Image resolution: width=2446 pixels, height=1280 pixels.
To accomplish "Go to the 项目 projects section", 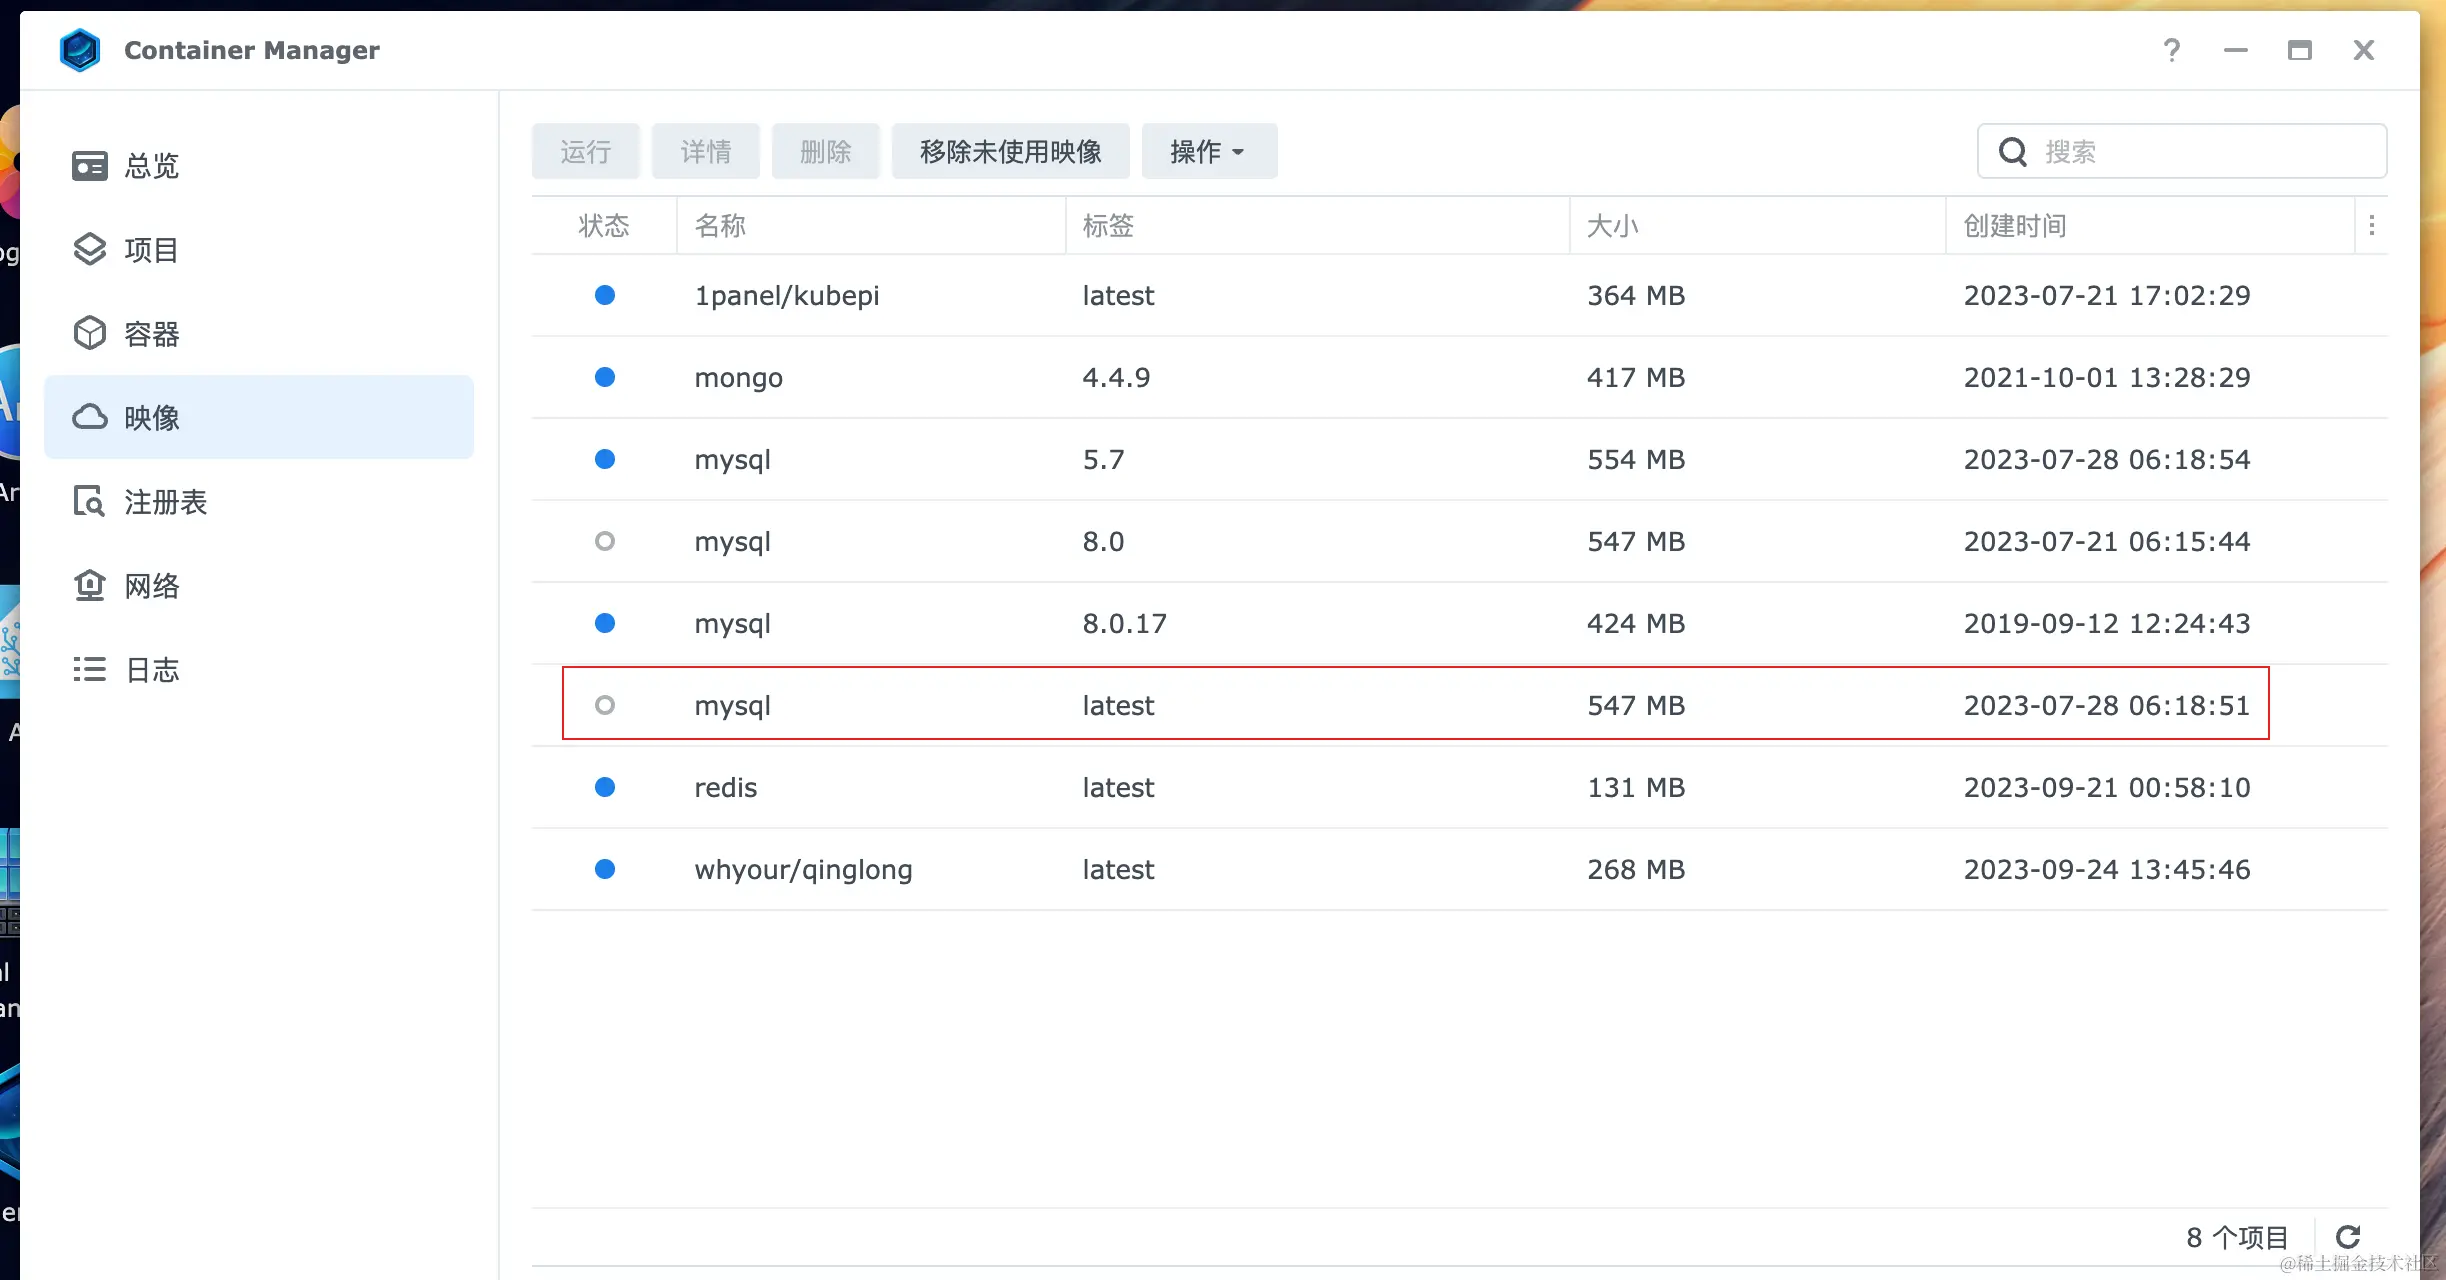I will (x=150, y=250).
